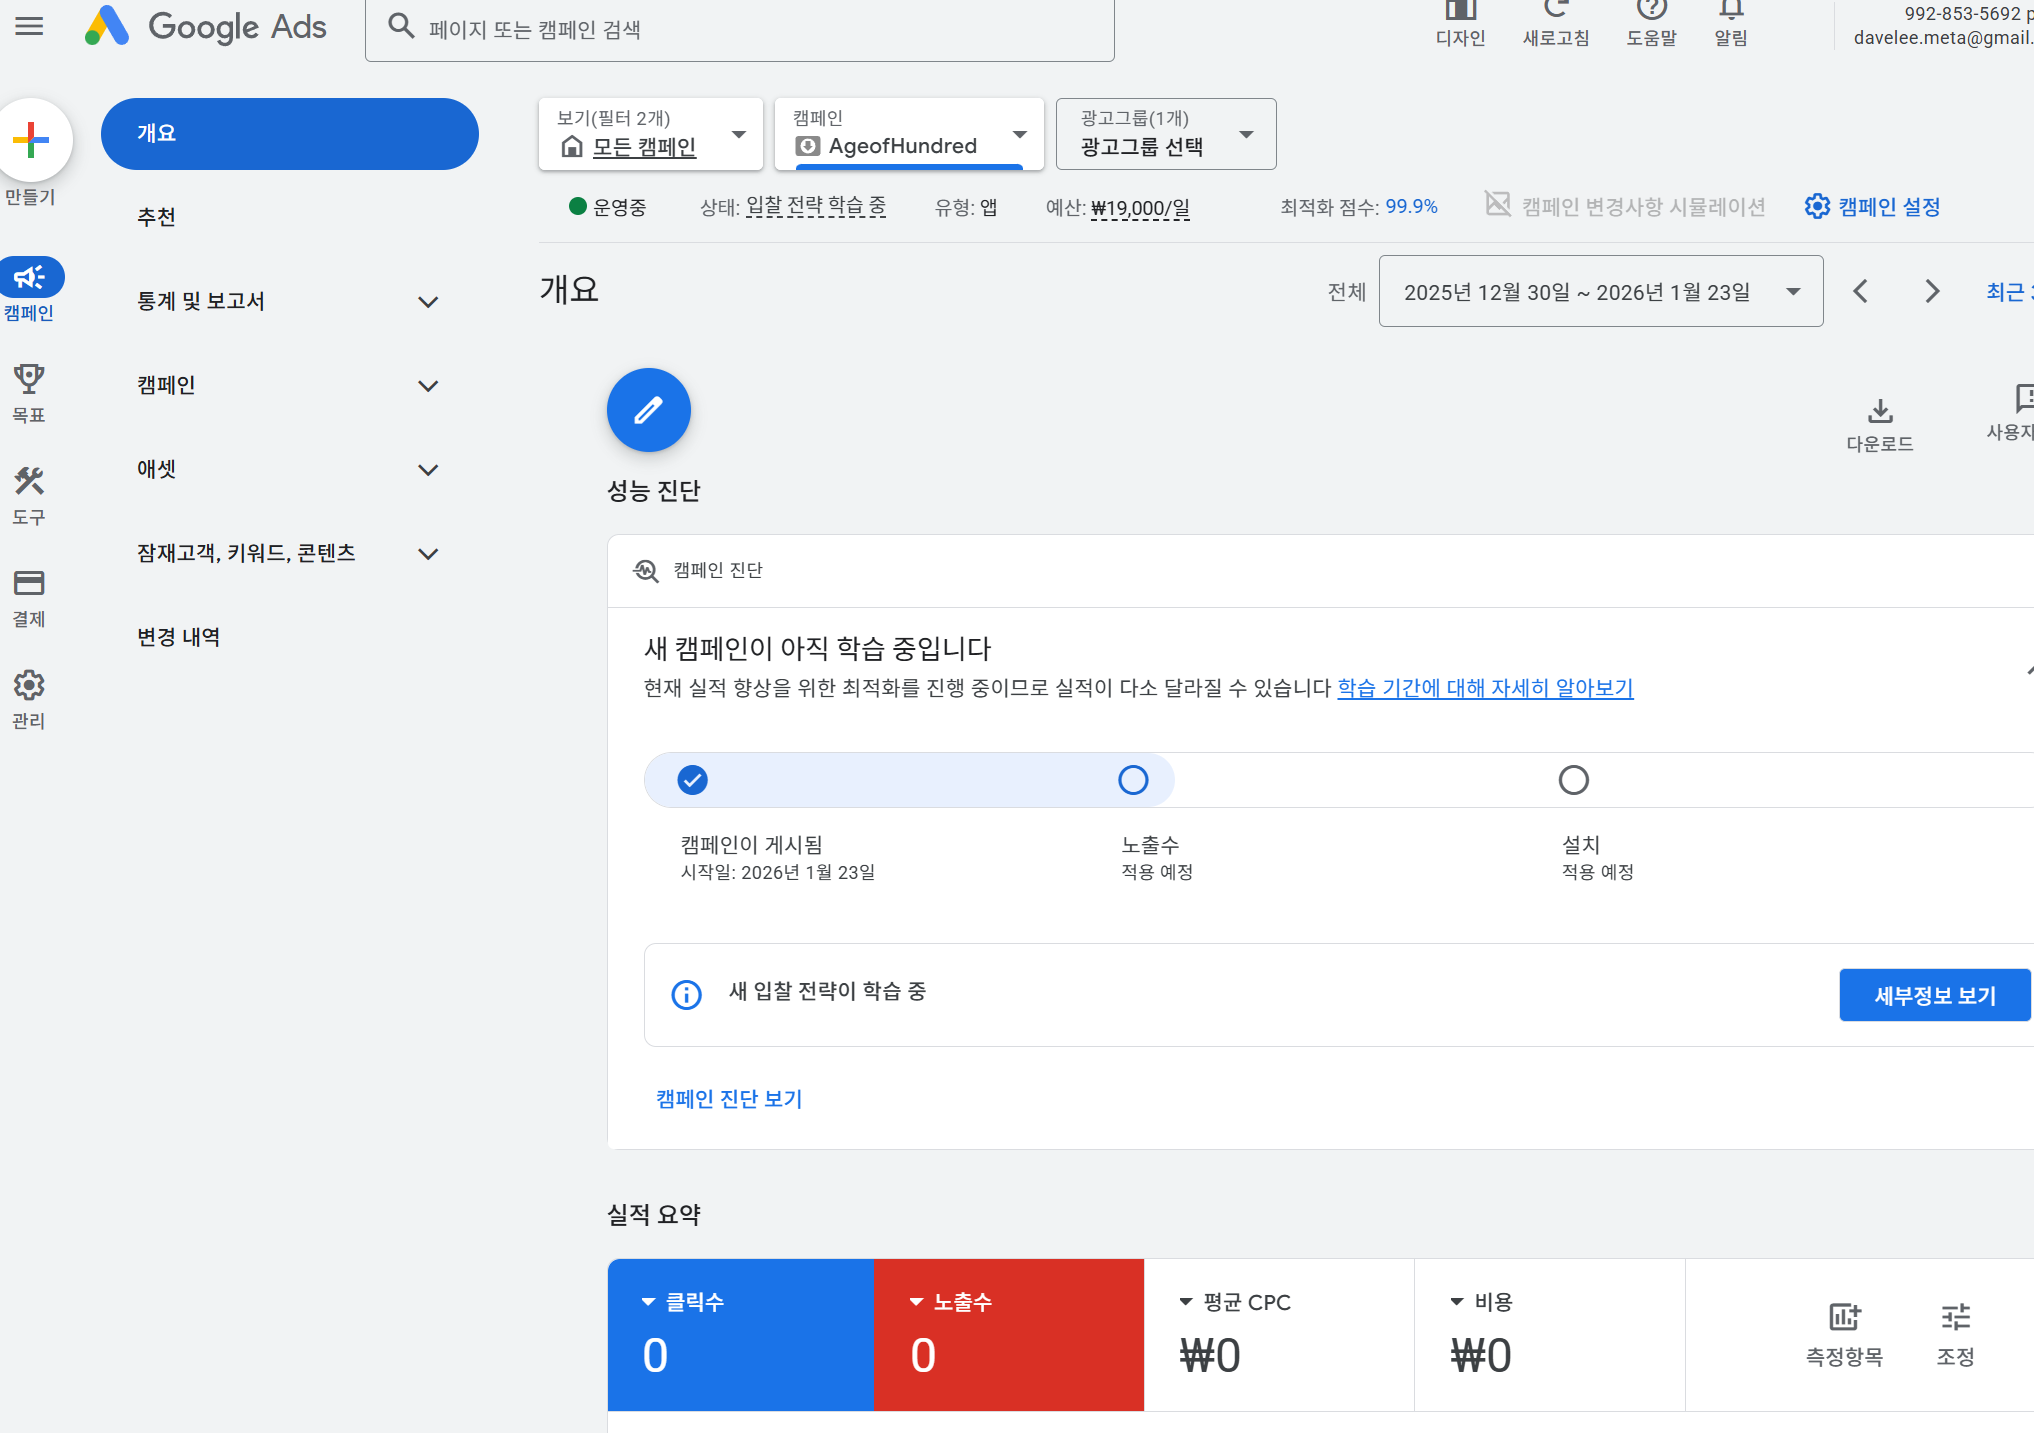Select the 설치 progress step circle
Screen dimensions: 2034x1433
tap(1573, 780)
